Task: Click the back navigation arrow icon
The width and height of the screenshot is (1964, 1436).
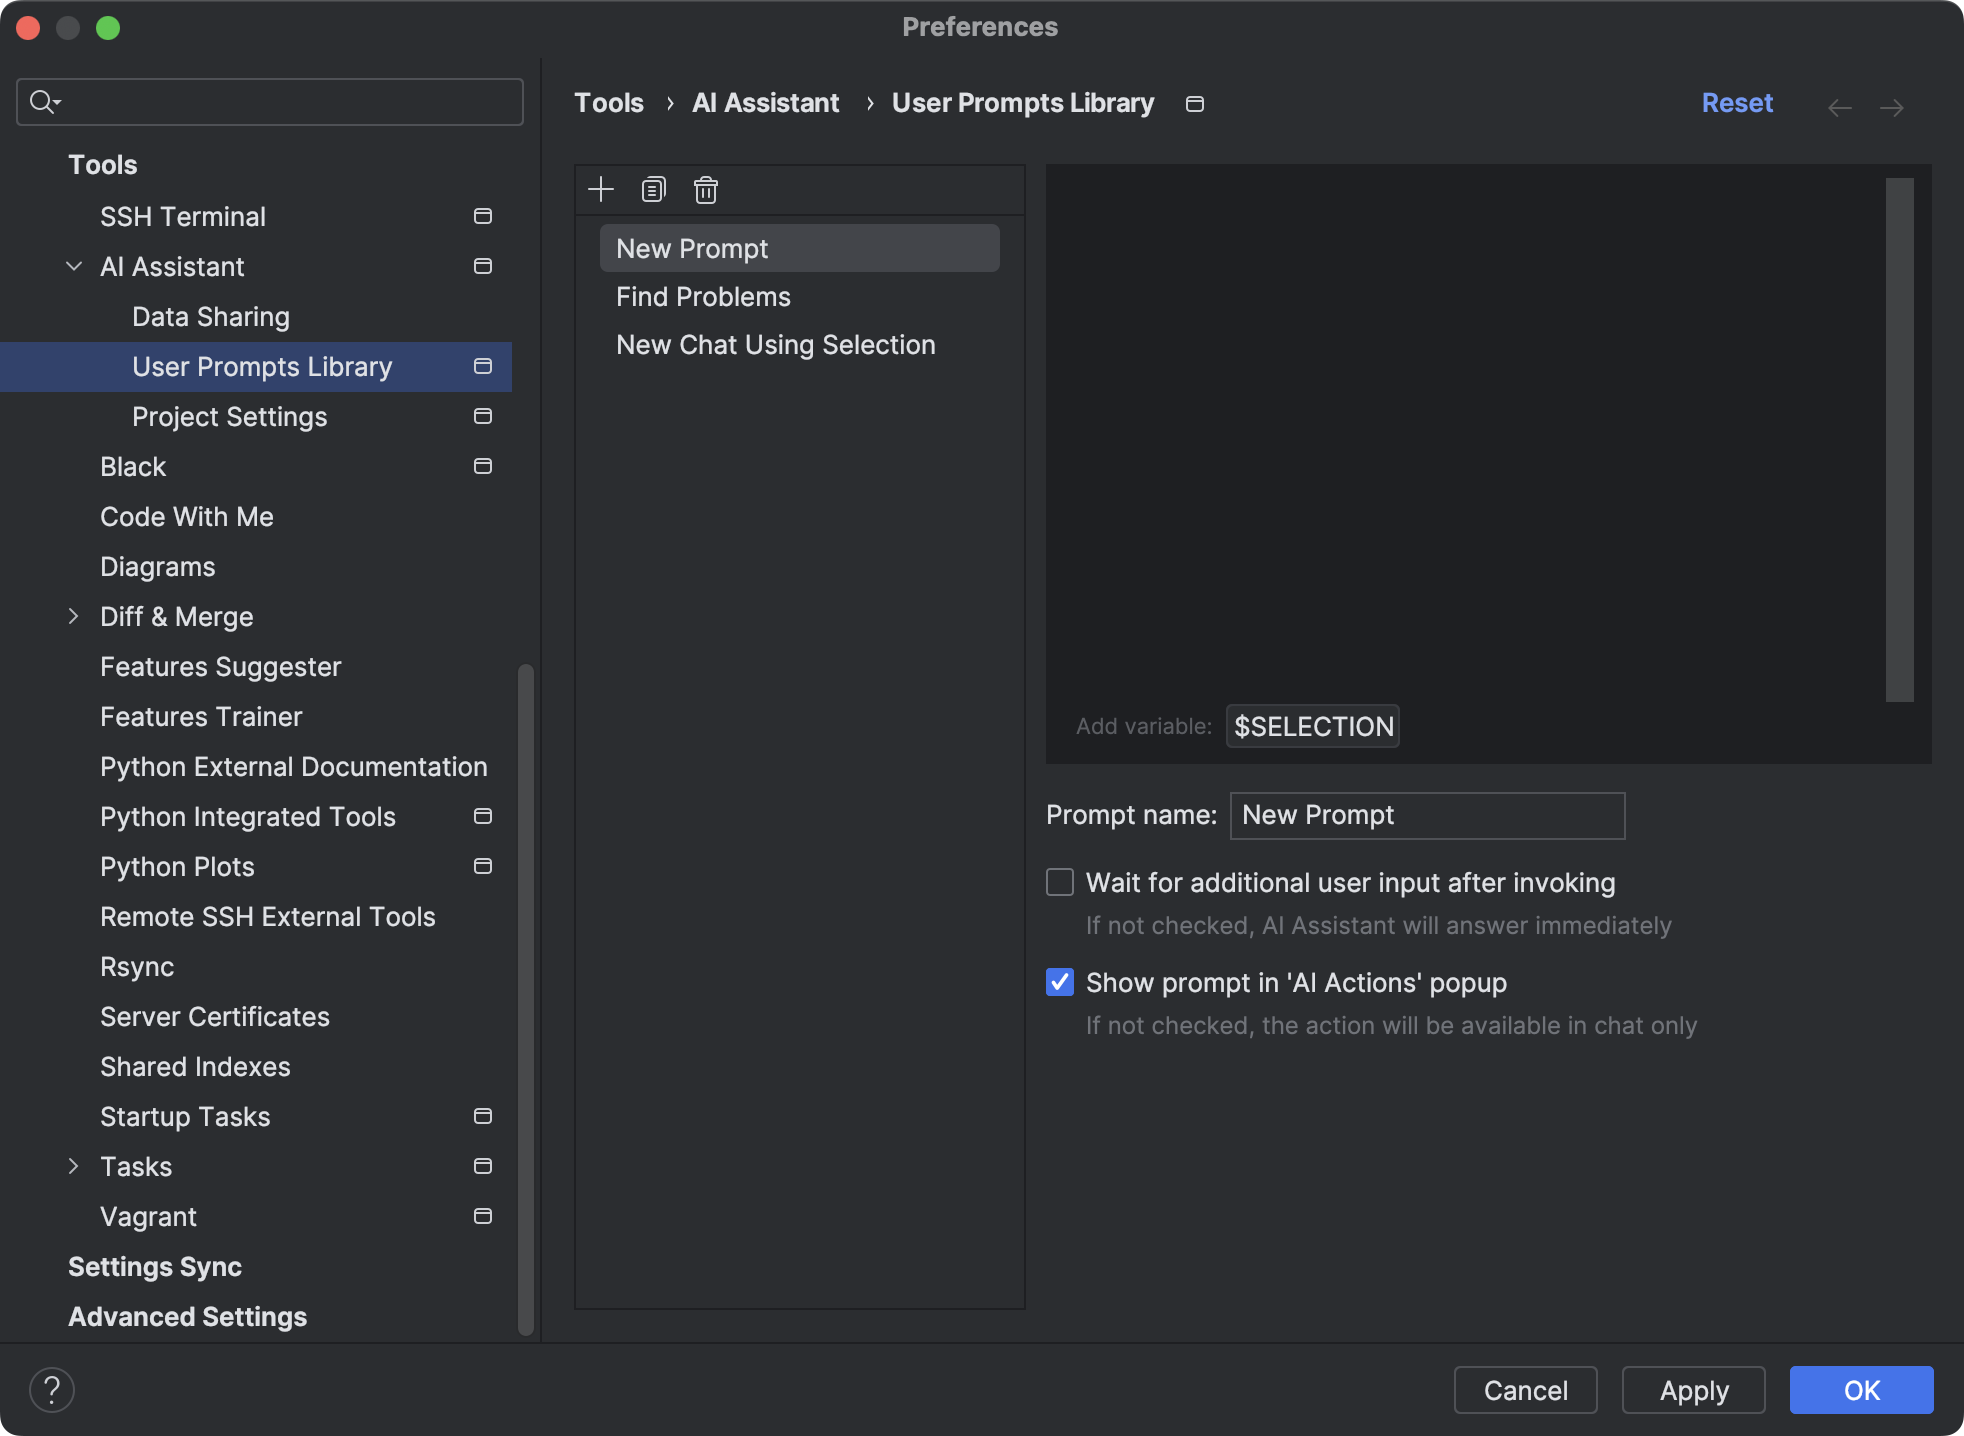Action: pos(1839,107)
